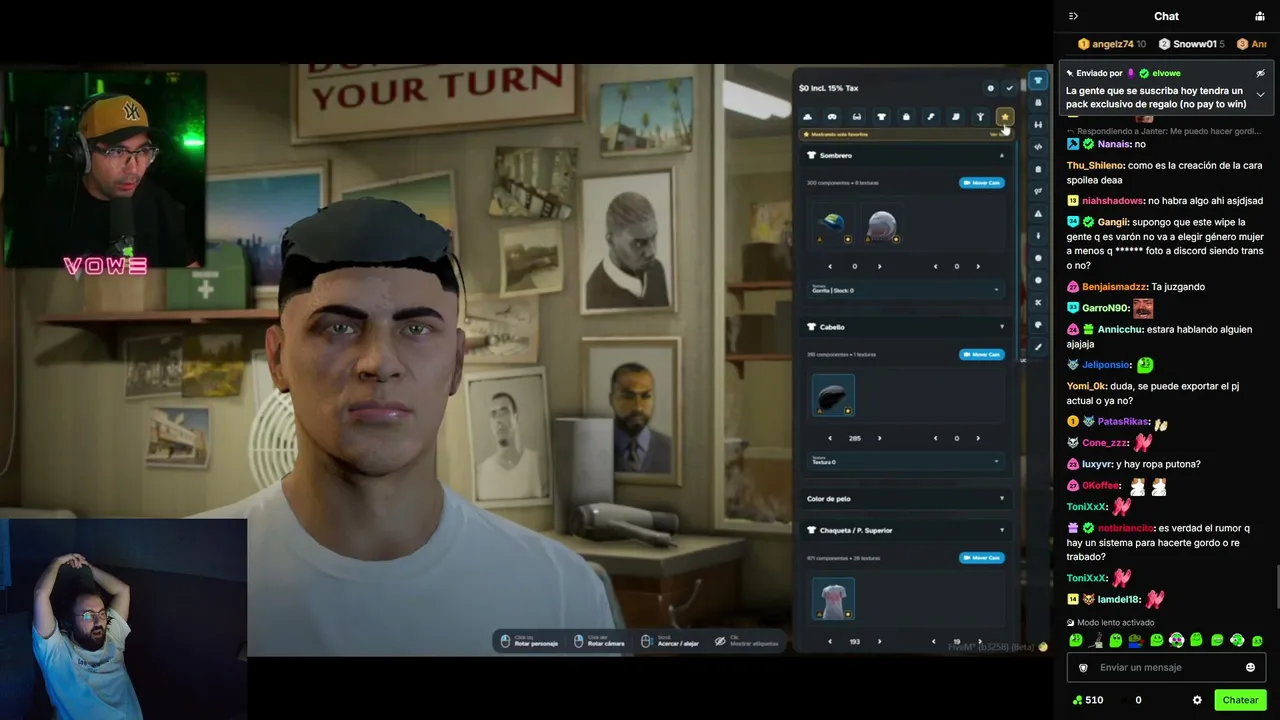
Task: Click the info icon beside the price
Action: 991,88
